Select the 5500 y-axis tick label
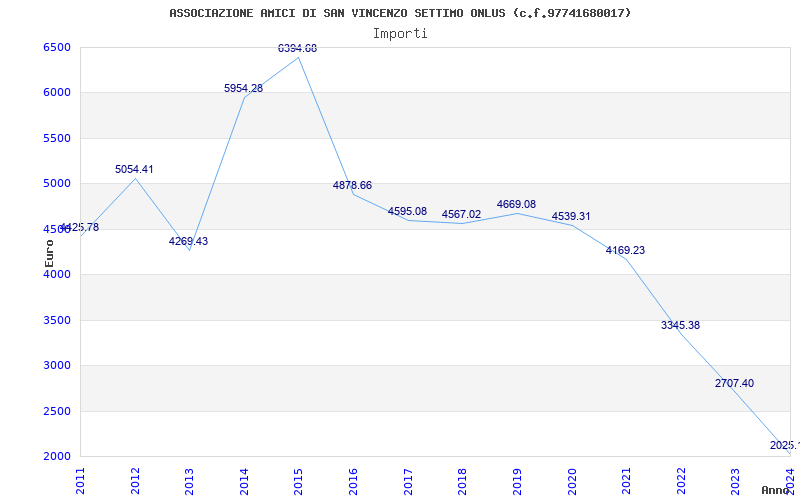This screenshot has height=500, width=800. click(56, 139)
